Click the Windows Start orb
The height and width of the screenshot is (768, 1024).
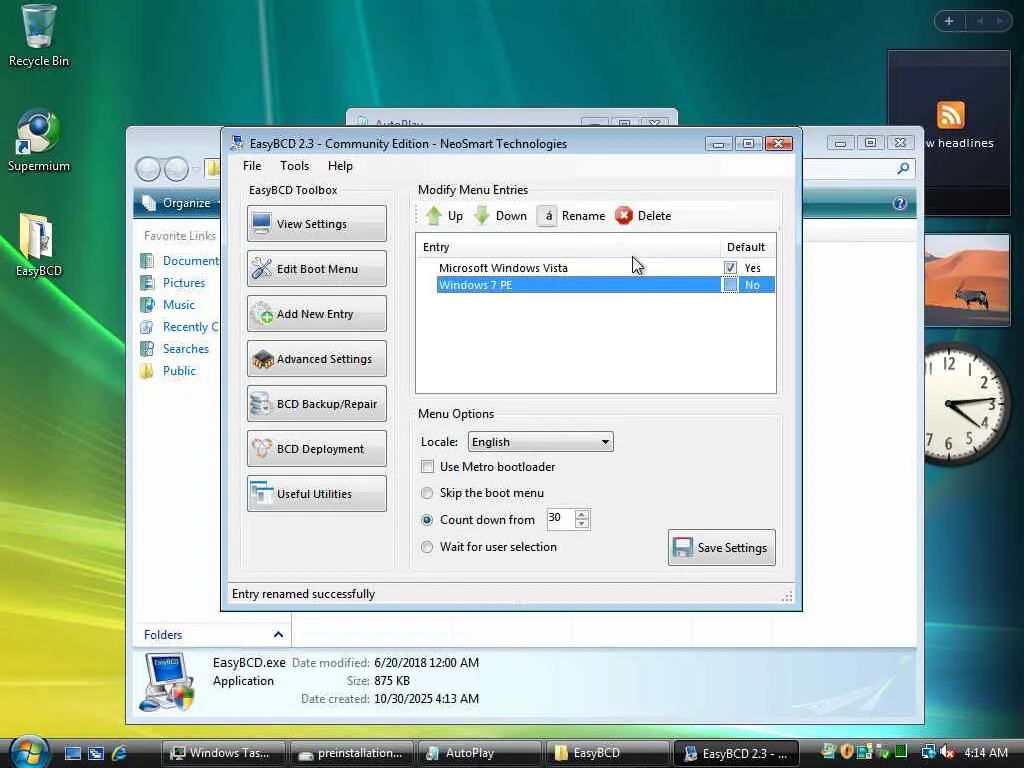point(27,752)
